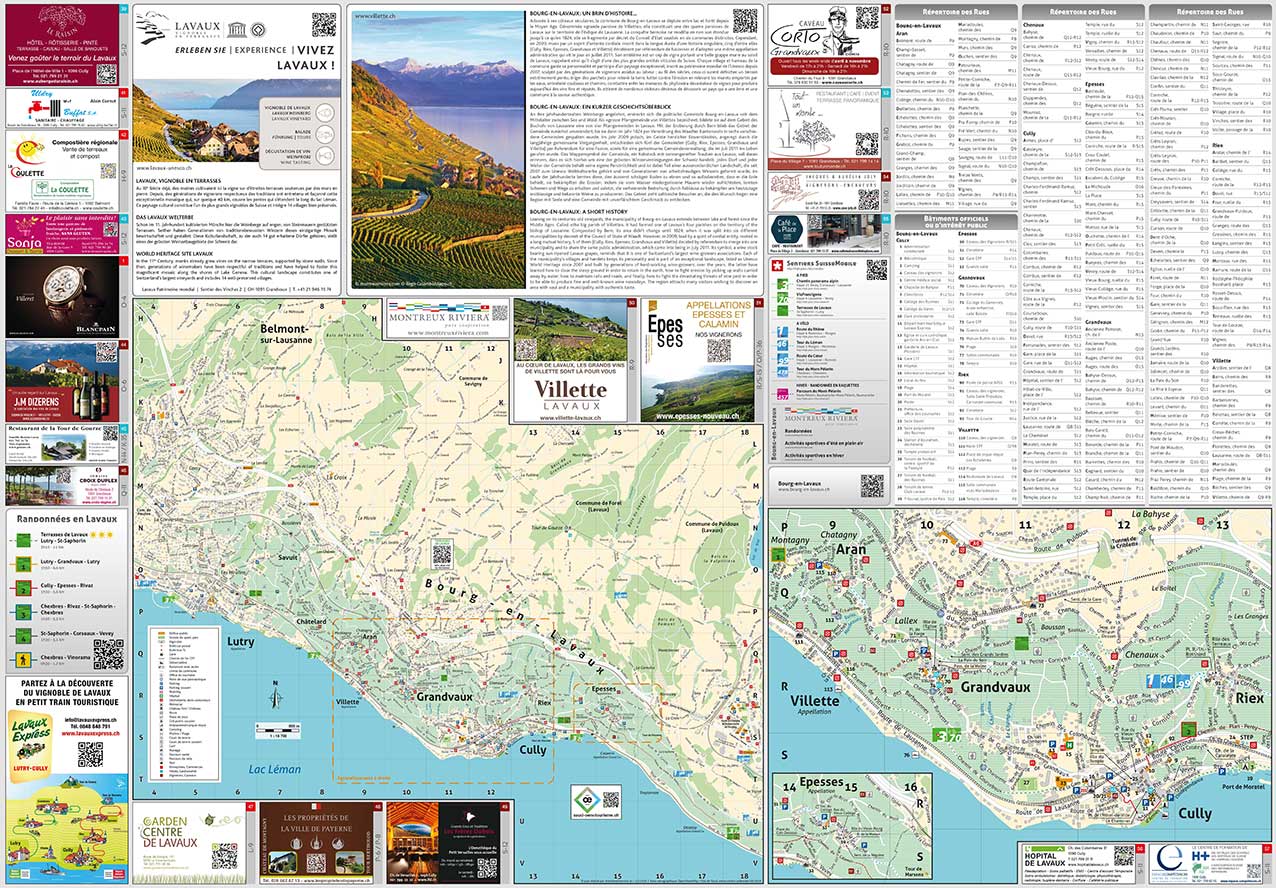Click the QR code at the top of the Bourg-en-Lavaux history panel

click(744, 22)
